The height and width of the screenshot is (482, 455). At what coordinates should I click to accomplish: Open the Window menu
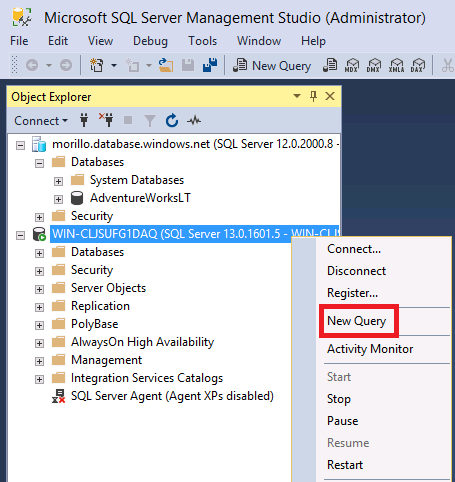(x=259, y=41)
